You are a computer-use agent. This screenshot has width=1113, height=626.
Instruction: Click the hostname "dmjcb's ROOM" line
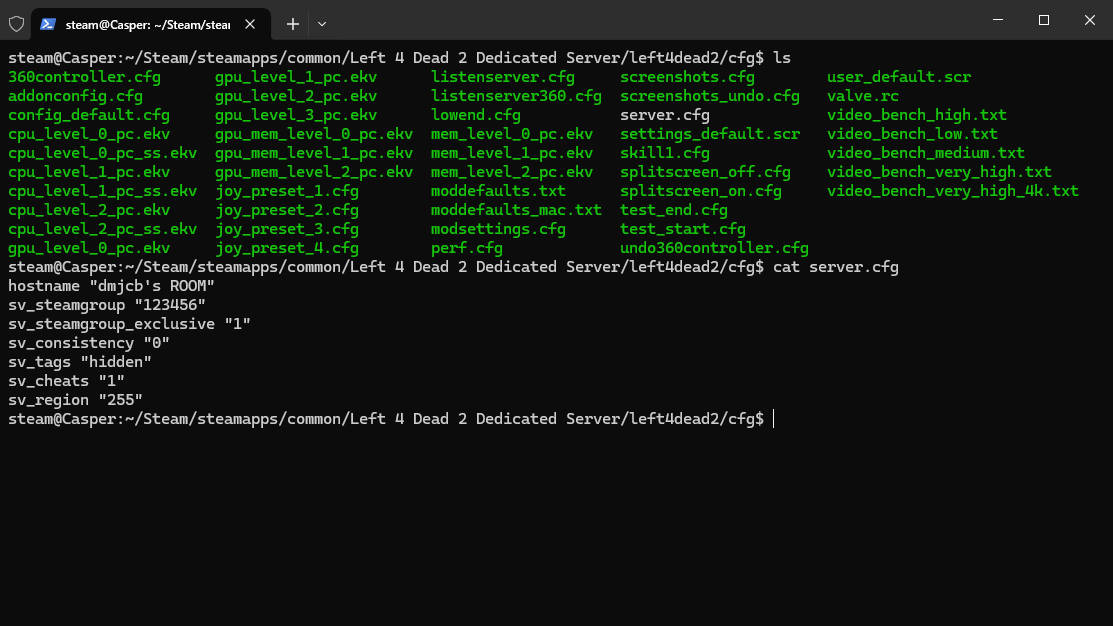point(111,286)
